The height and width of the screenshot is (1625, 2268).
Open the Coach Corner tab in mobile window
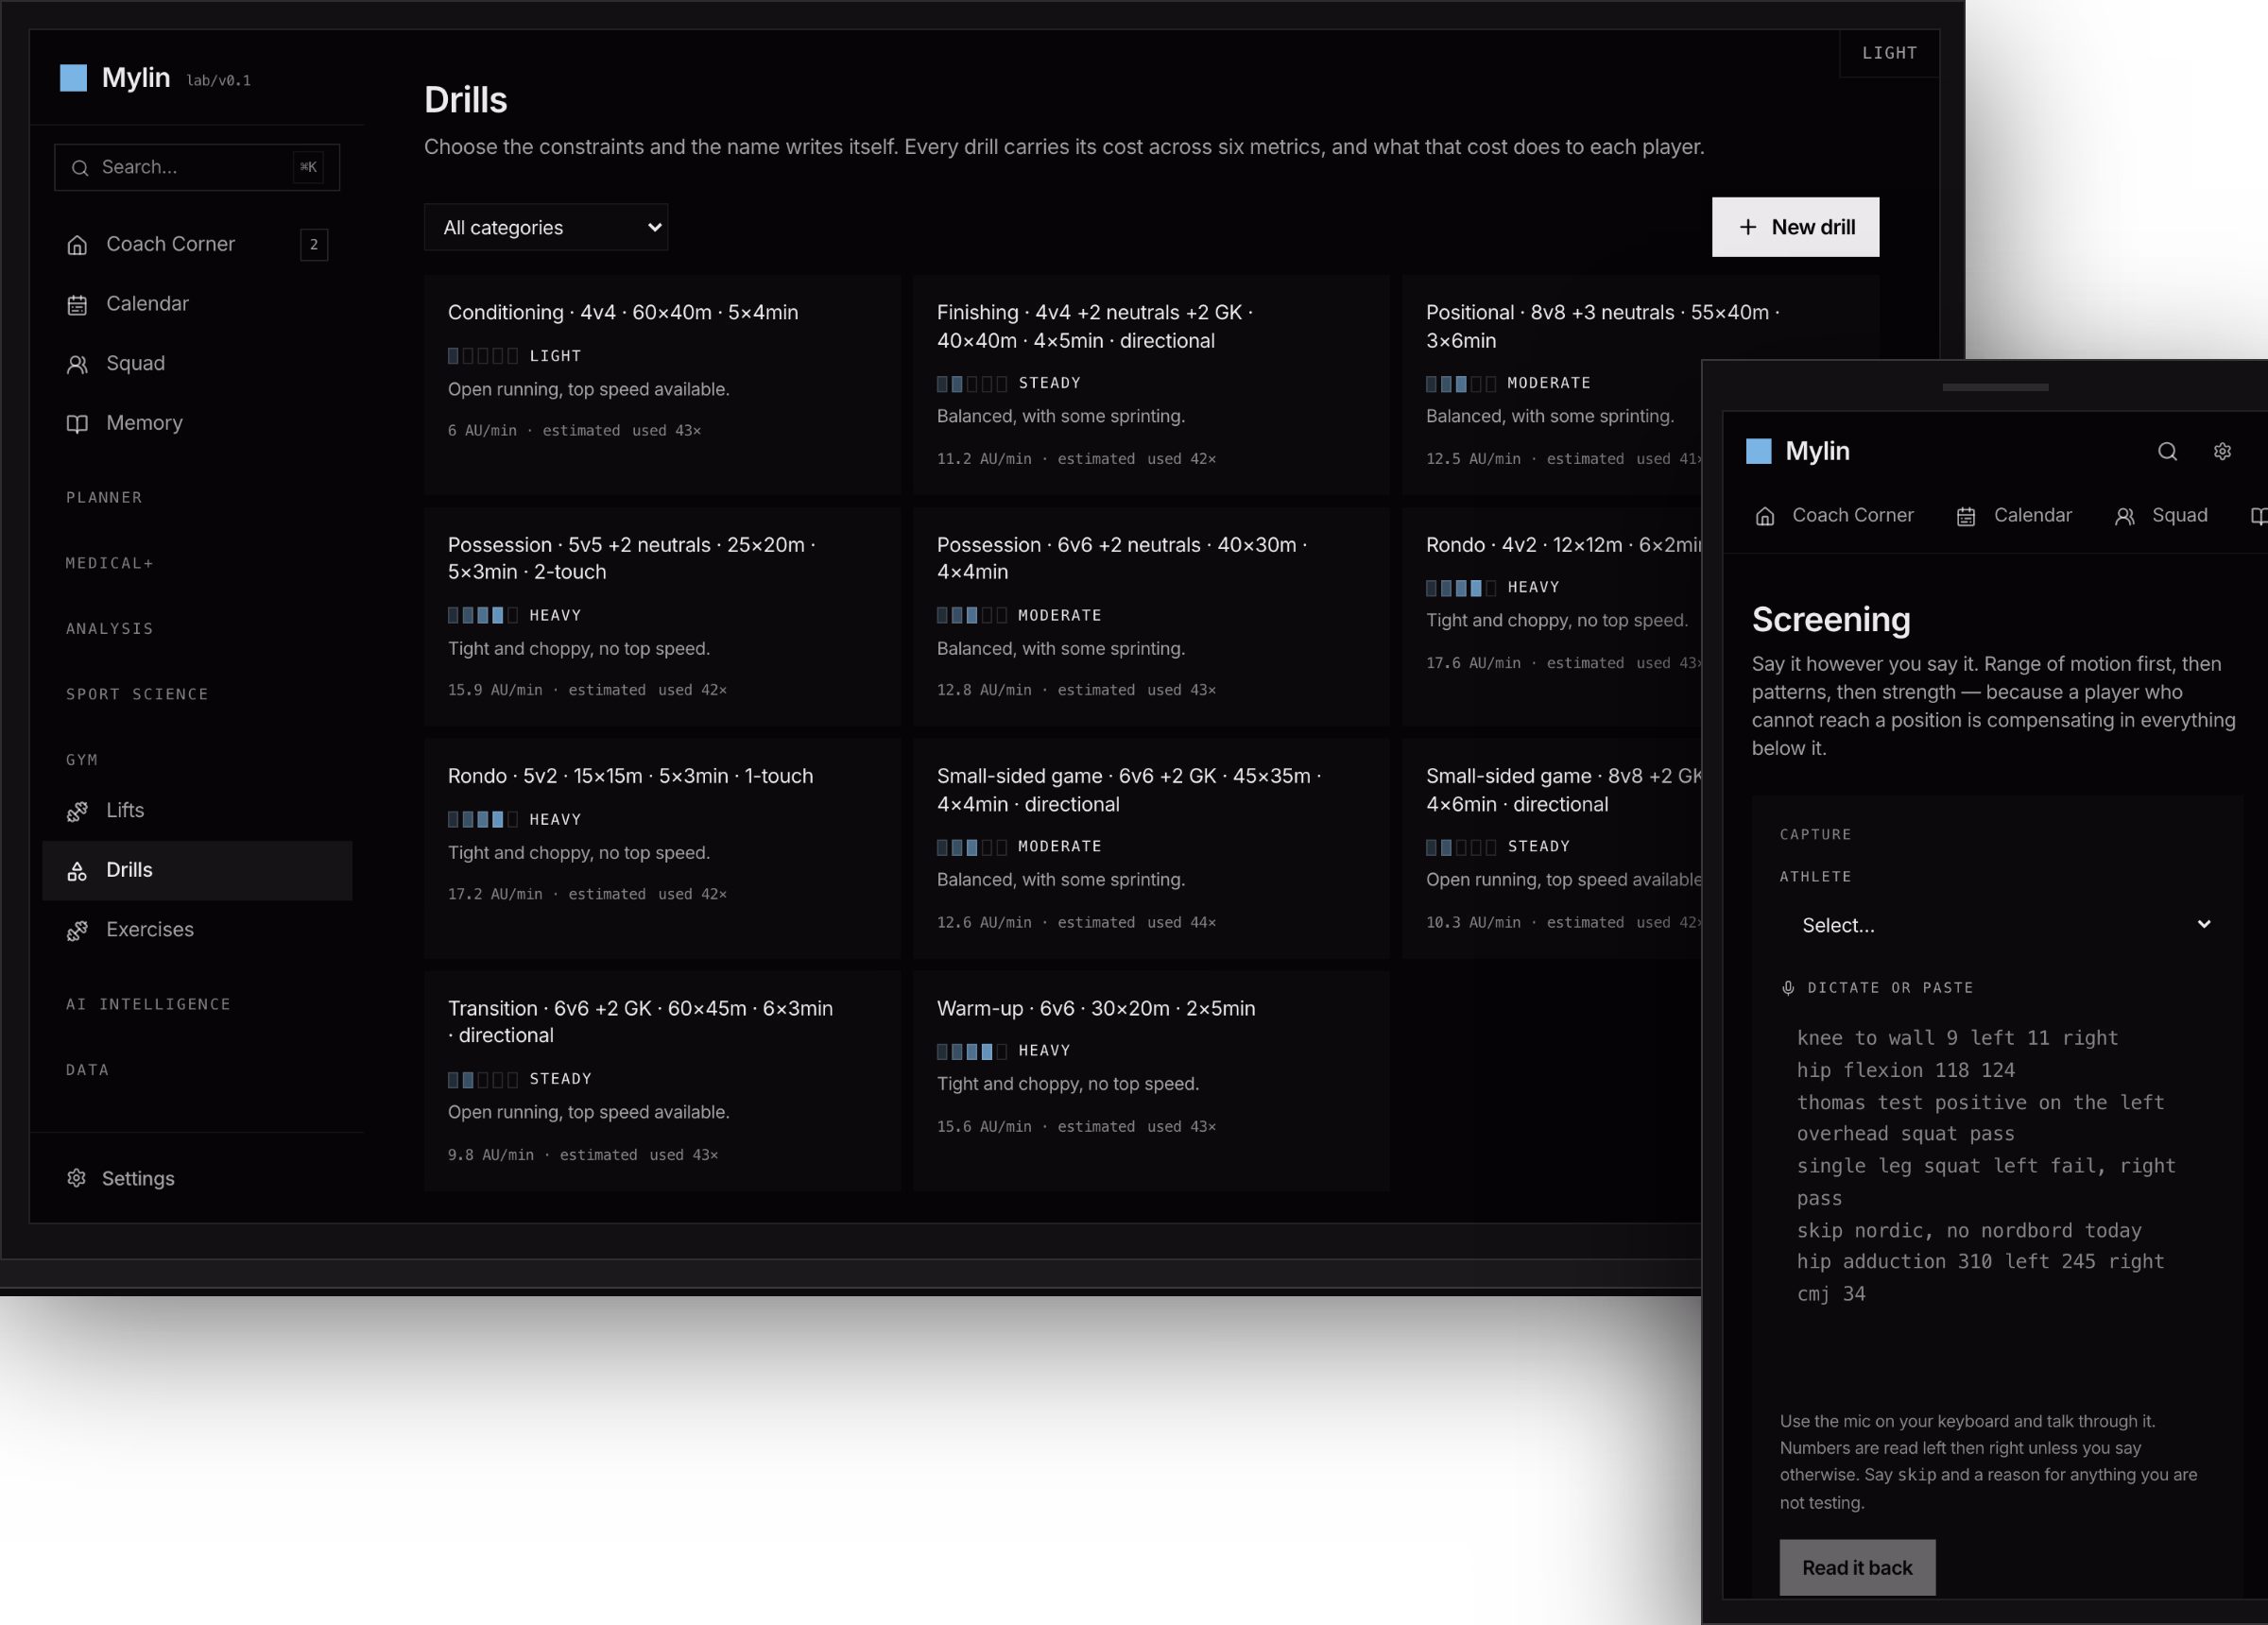click(1834, 516)
